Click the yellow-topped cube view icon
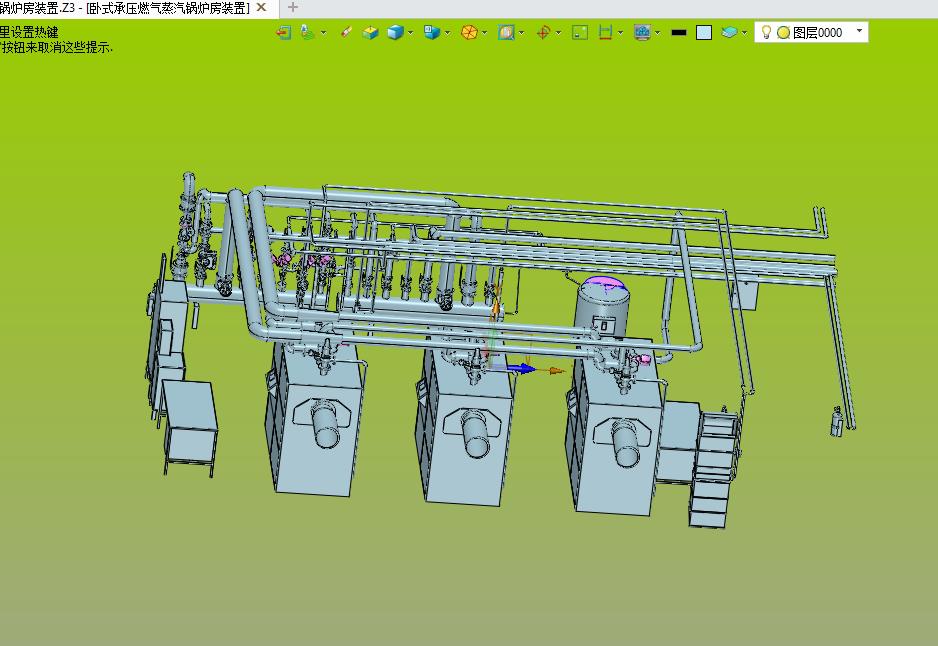Screen dimensions: 938x646 370,32
